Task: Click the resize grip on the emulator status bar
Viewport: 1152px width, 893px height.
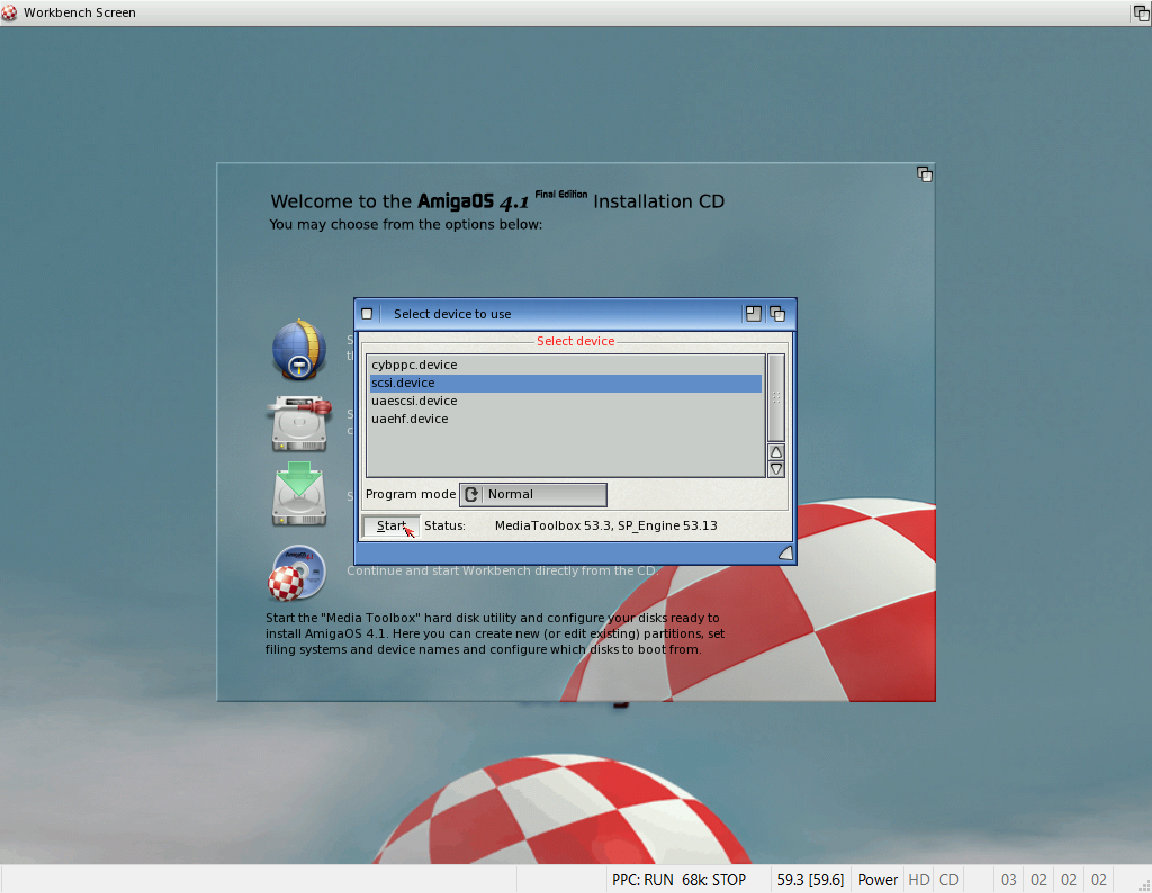Action: (1143, 885)
